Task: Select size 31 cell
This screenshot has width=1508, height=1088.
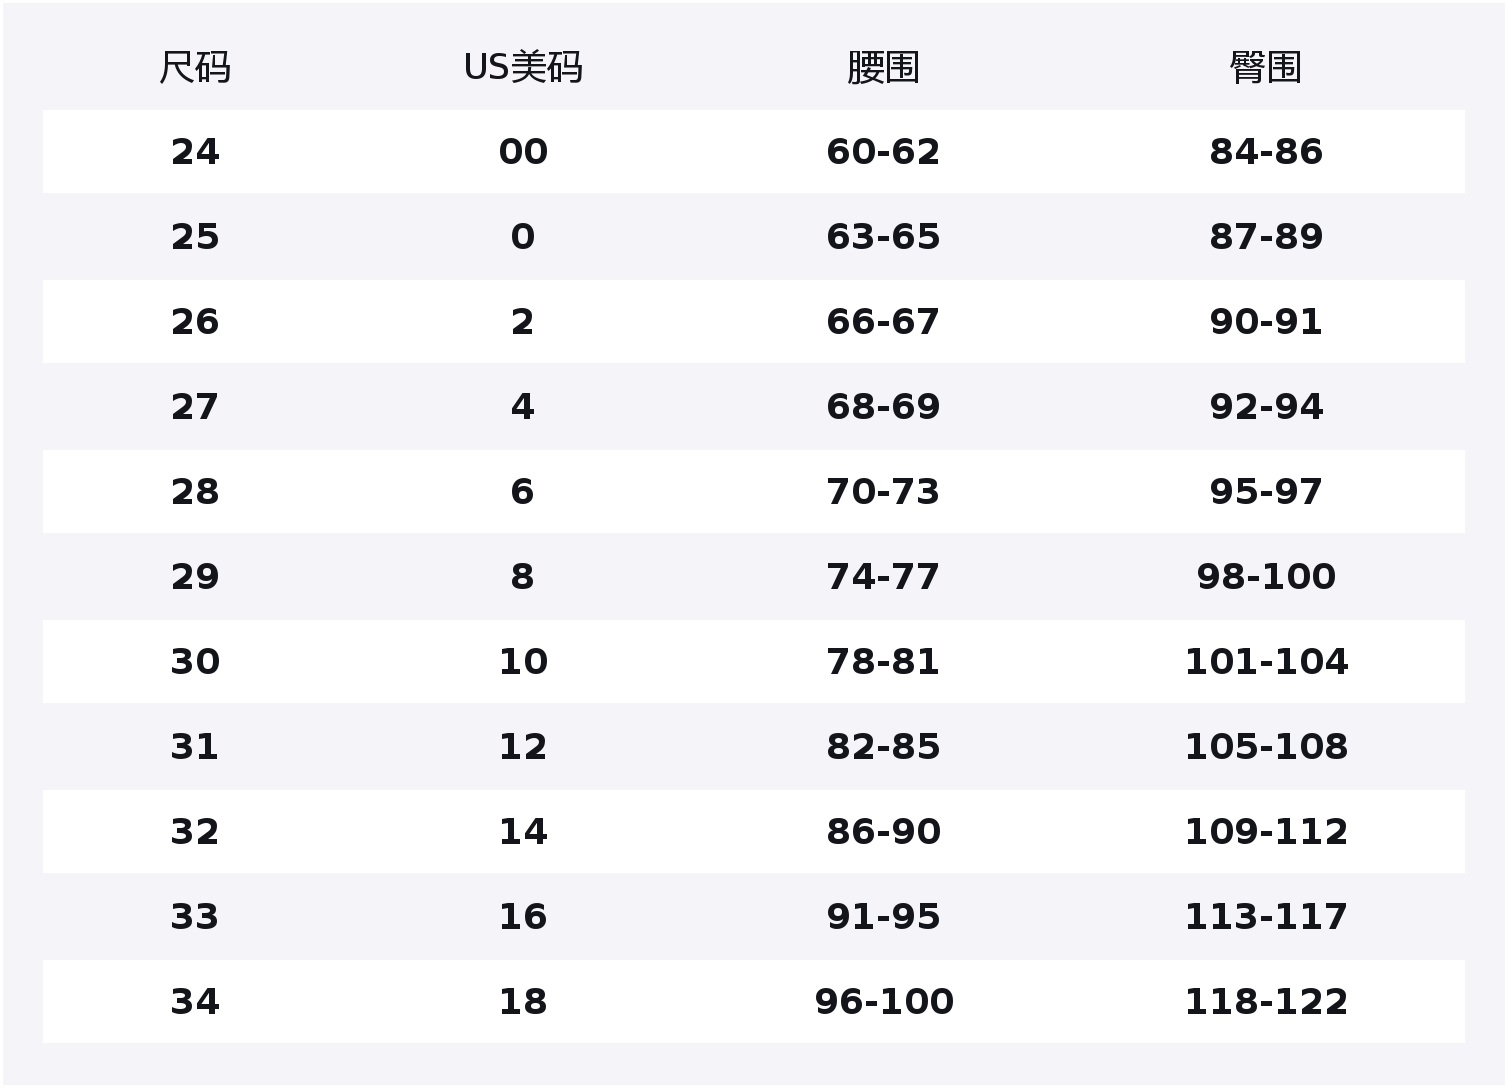Action: point(195,747)
